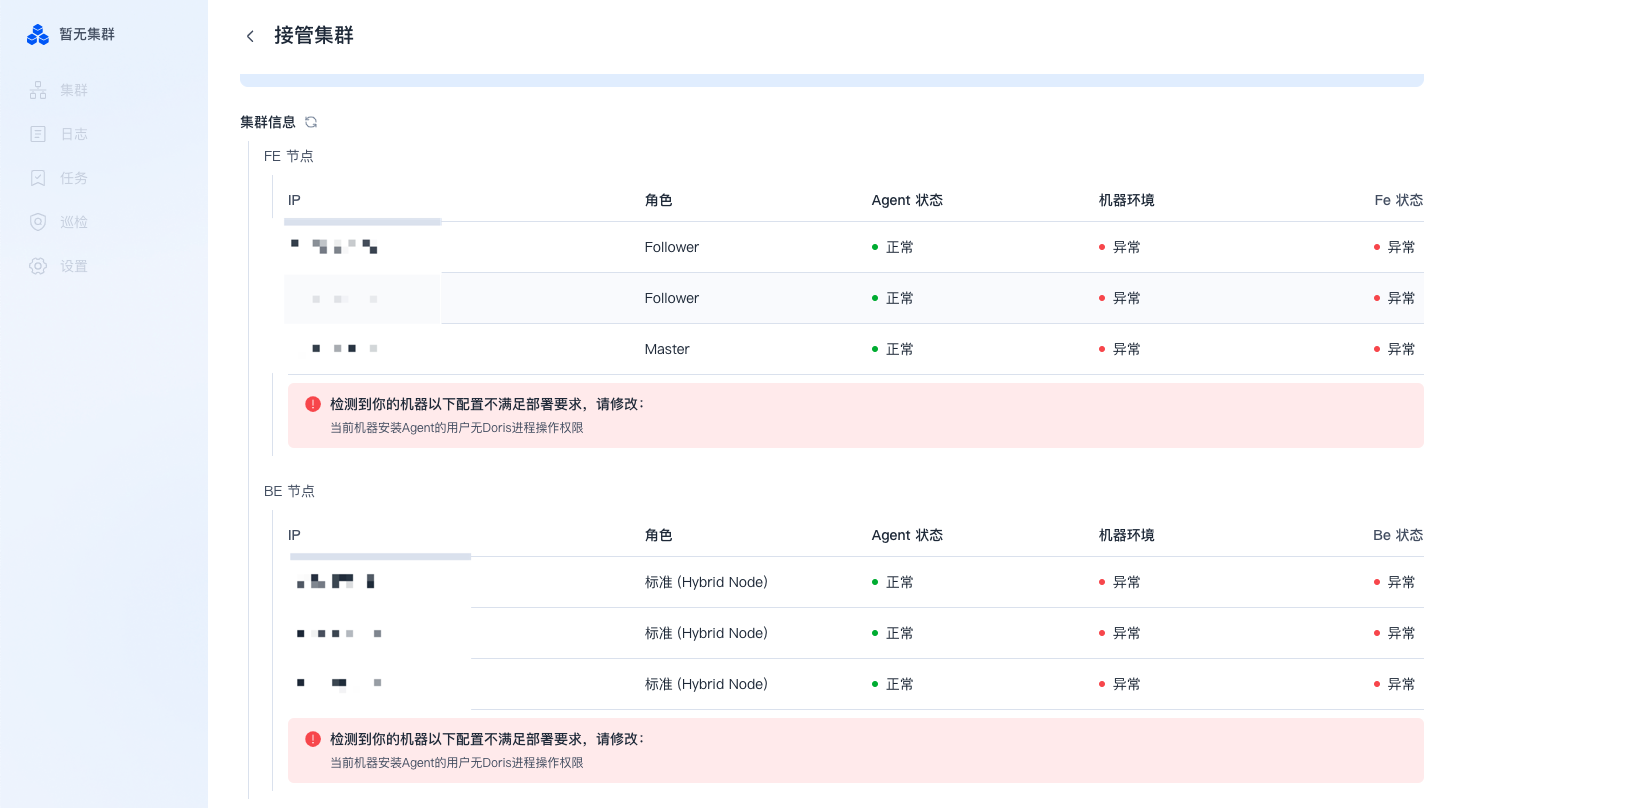Click FE table 机器环境 column header
Viewport: 1631px width, 808px height.
point(1126,200)
